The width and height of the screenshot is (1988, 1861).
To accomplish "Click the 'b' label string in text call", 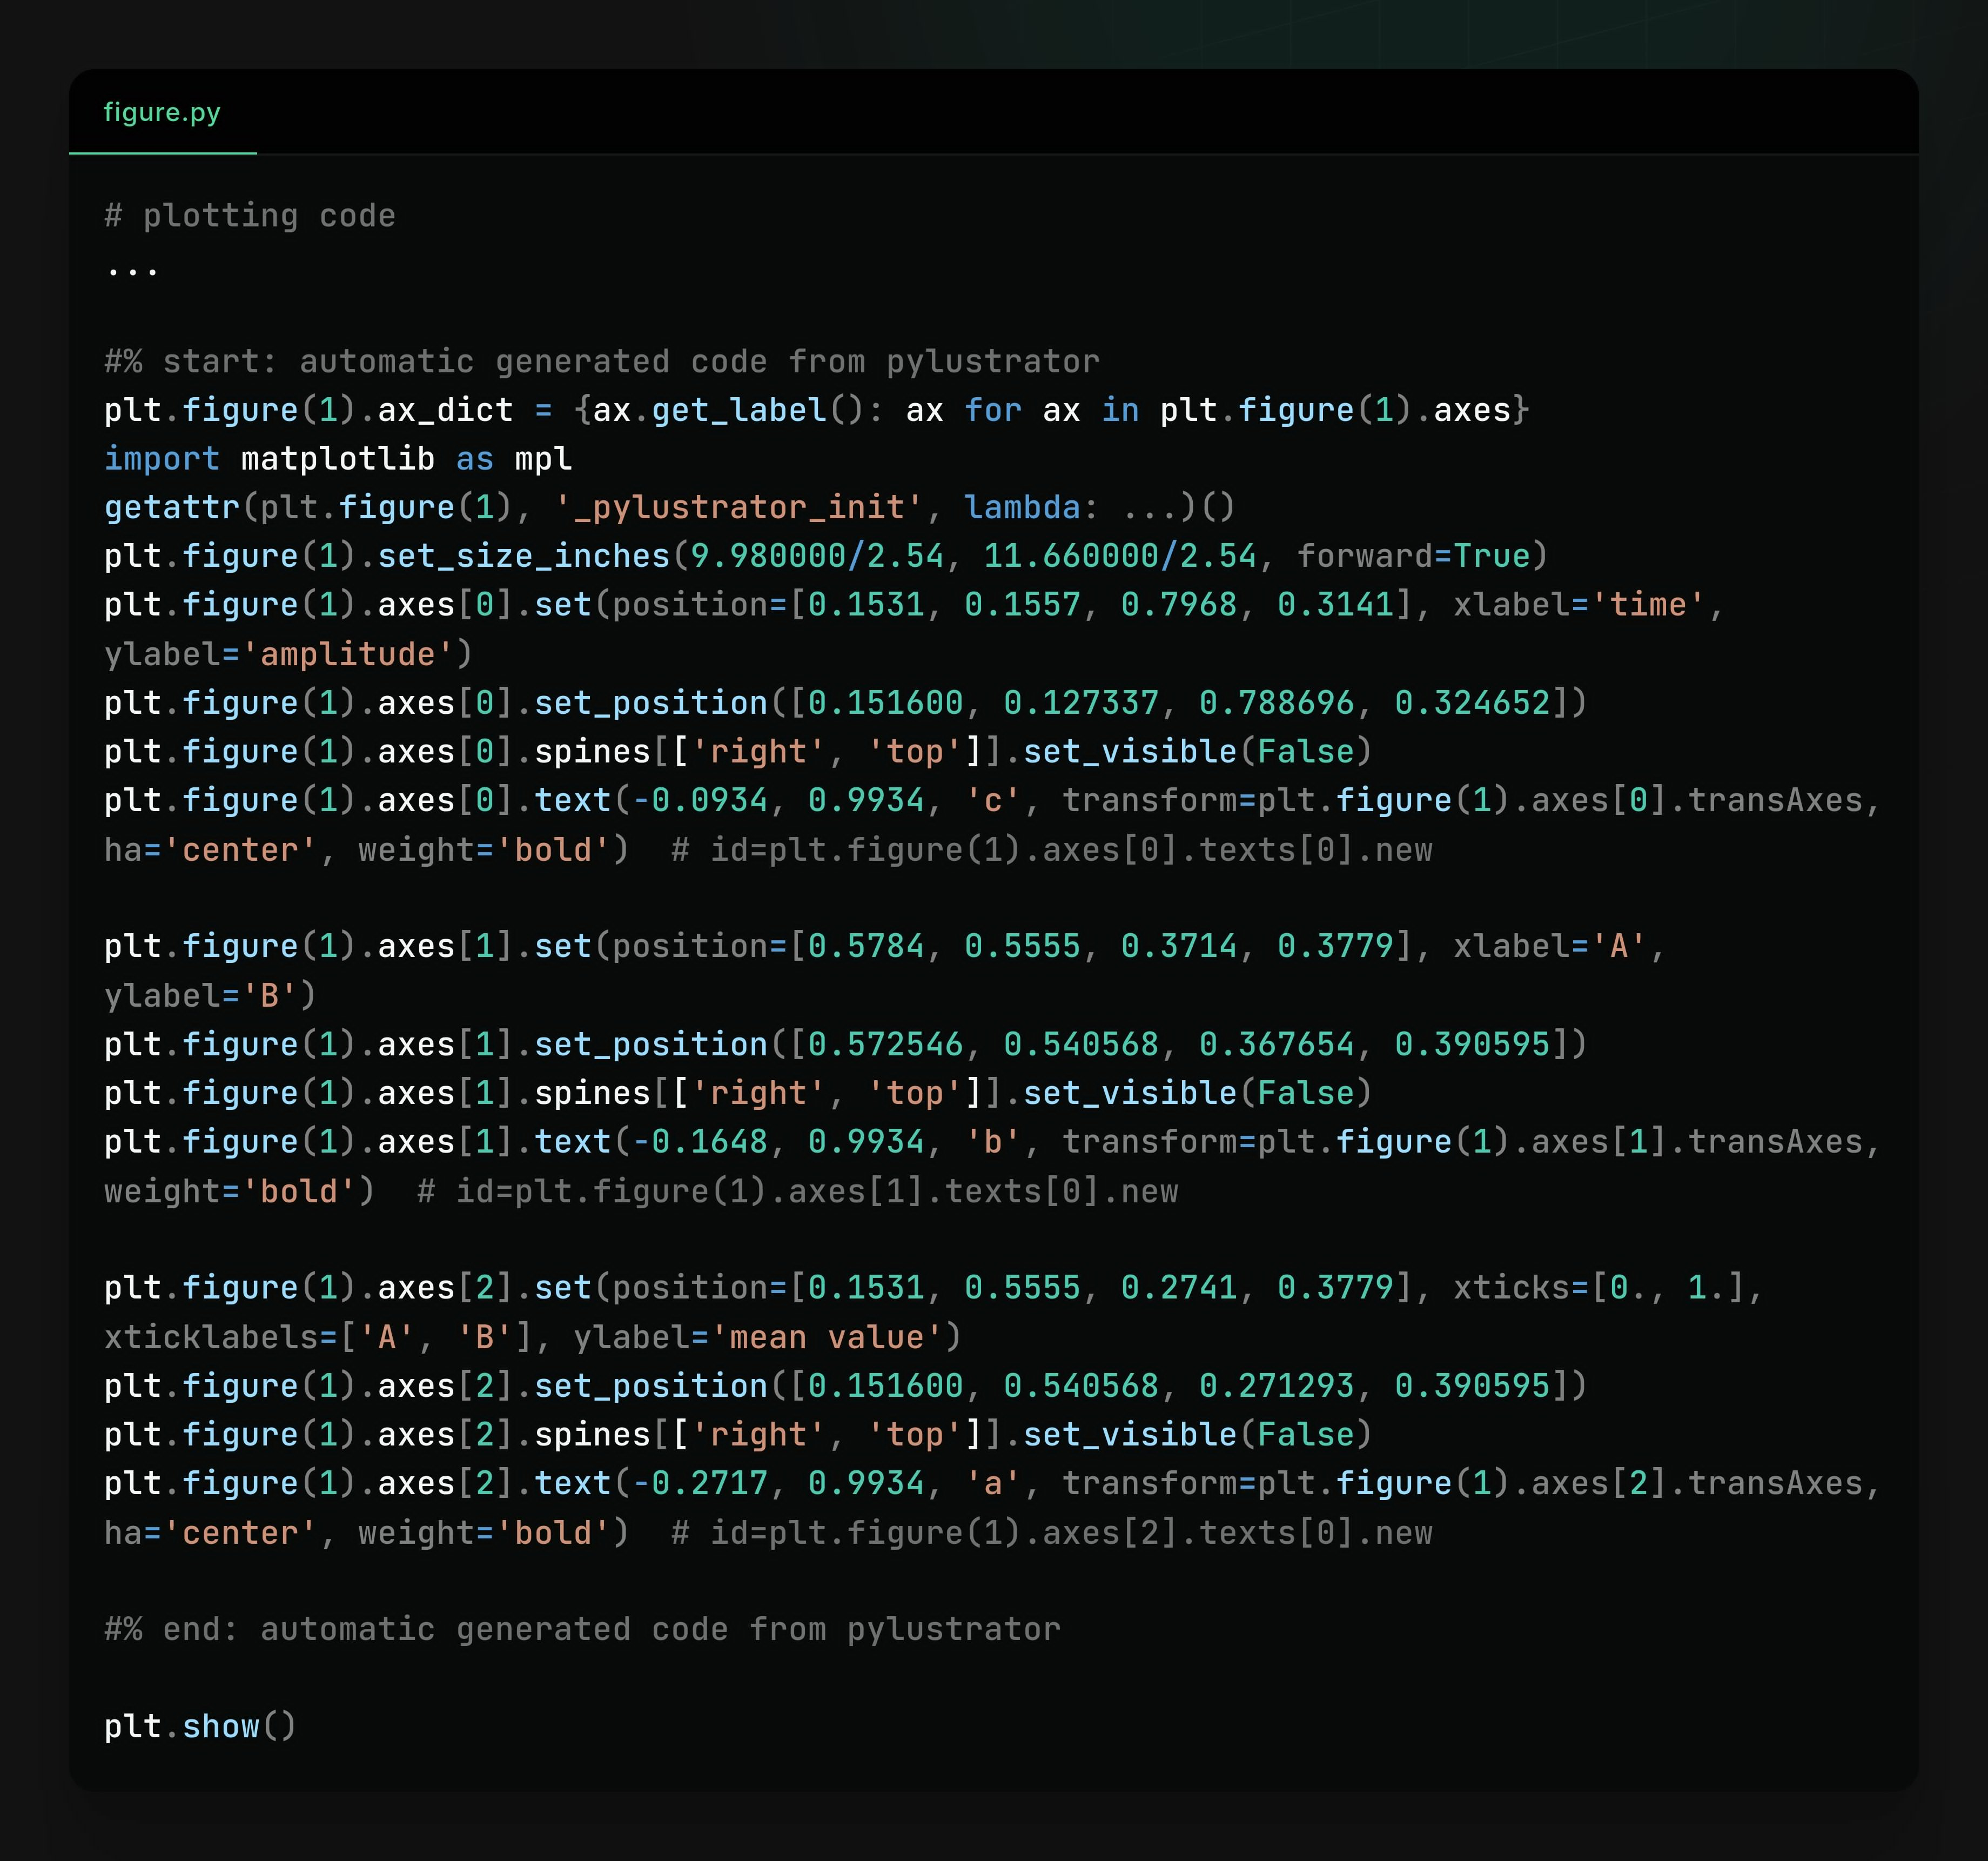I will click(993, 1142).
